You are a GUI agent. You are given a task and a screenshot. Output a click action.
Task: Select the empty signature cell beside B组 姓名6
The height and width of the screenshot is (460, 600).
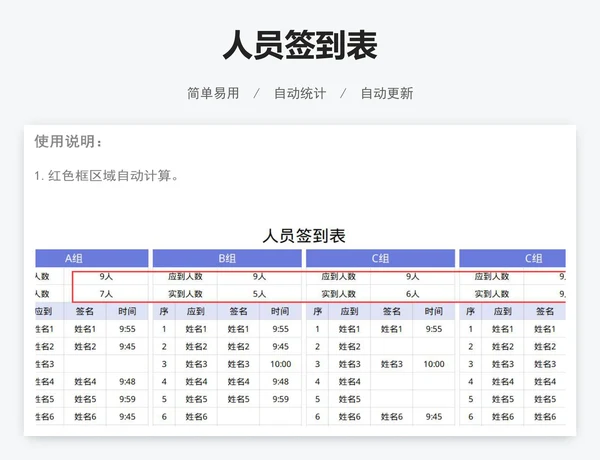tap(238, 417)
